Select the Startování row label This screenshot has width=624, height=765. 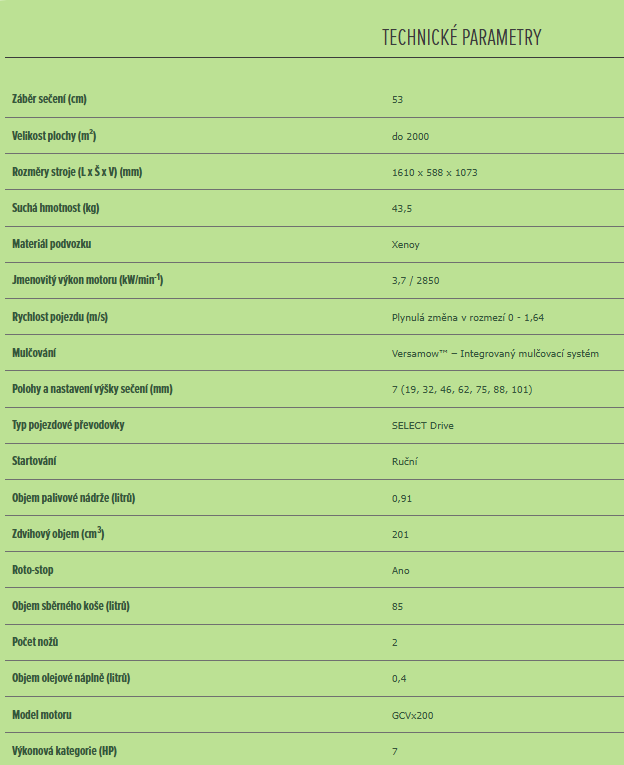click(x=34, y=461)
